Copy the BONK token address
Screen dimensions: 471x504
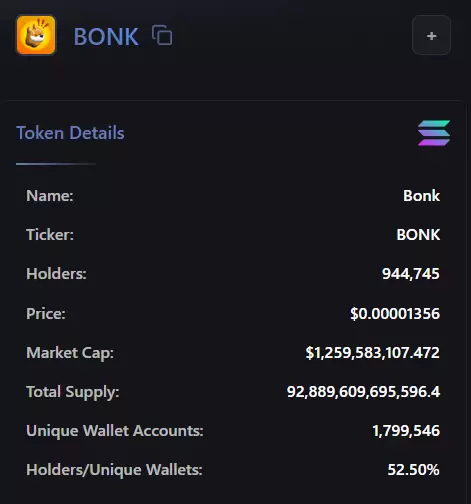pyautogui.click(x=162, y=35)
